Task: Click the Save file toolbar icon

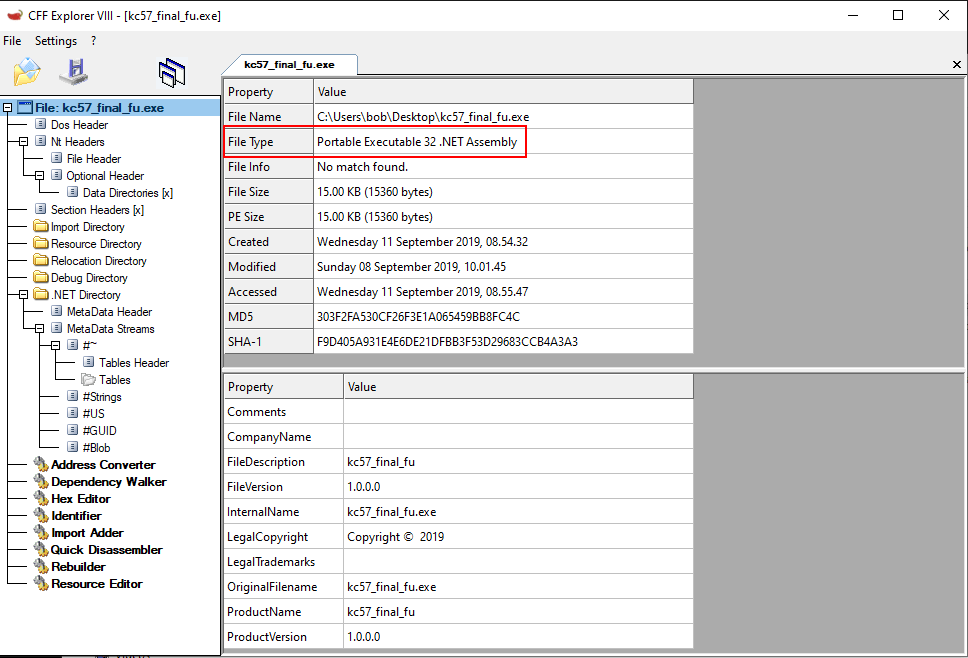Action: click(74, 72)
